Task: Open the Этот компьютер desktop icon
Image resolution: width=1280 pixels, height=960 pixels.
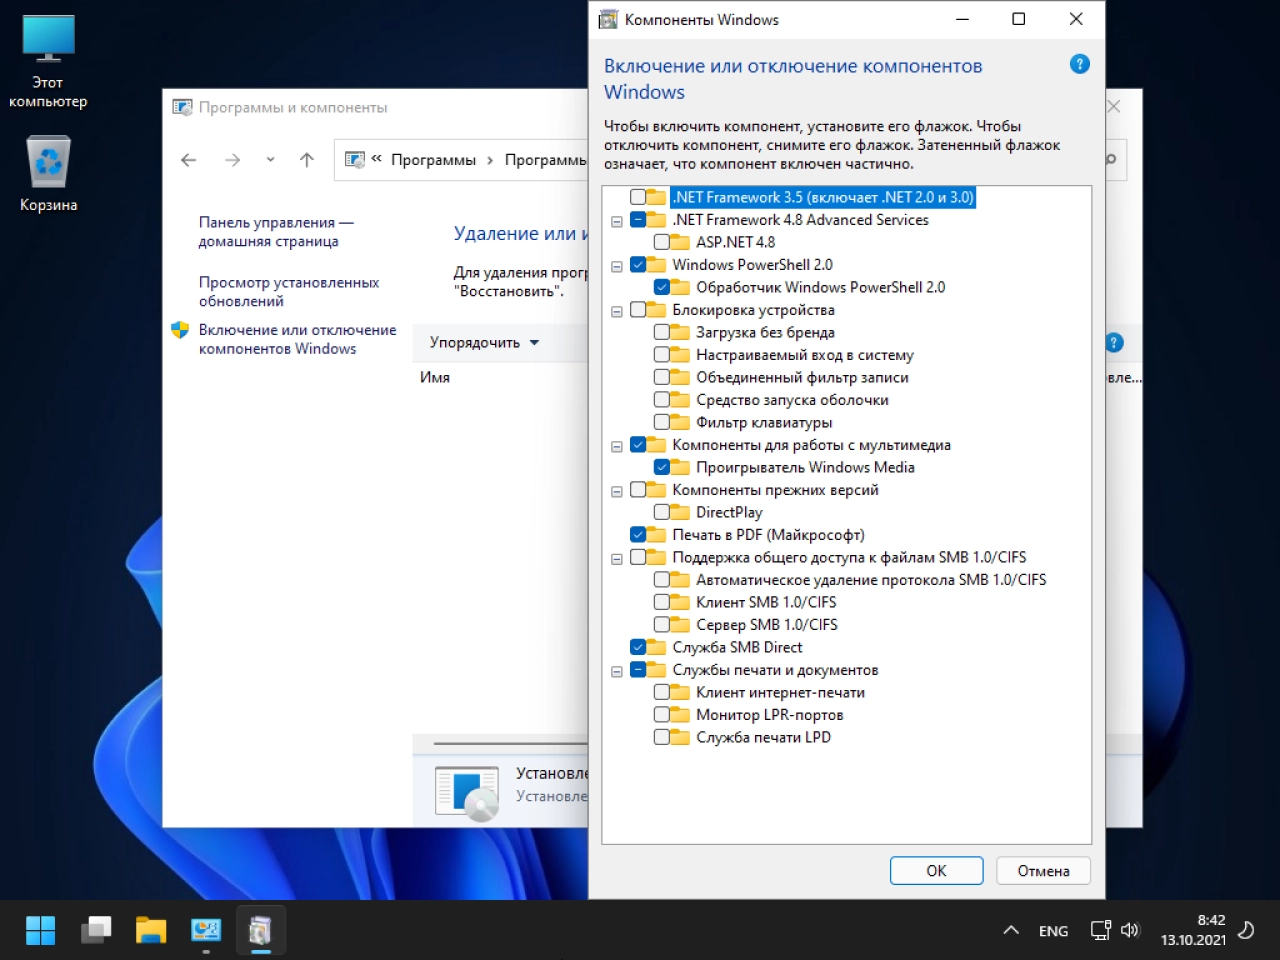Action: click(x=48, y=60)
